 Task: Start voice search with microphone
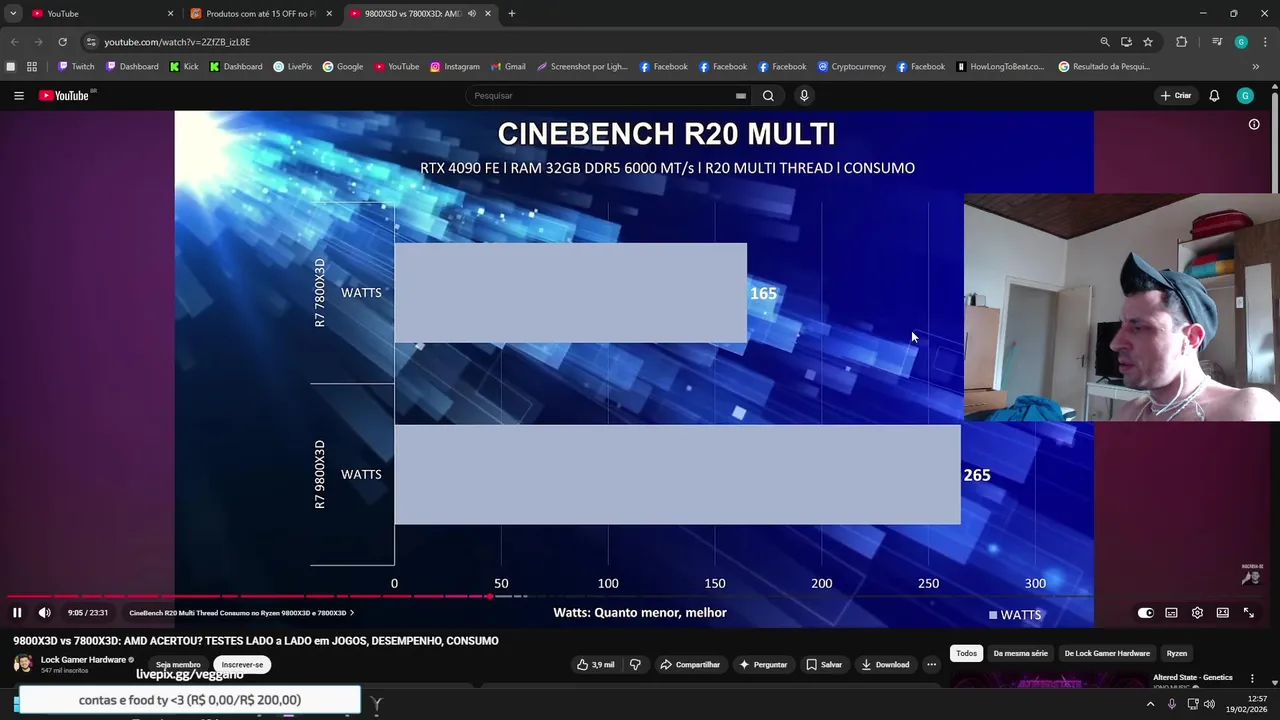(804, 96)
